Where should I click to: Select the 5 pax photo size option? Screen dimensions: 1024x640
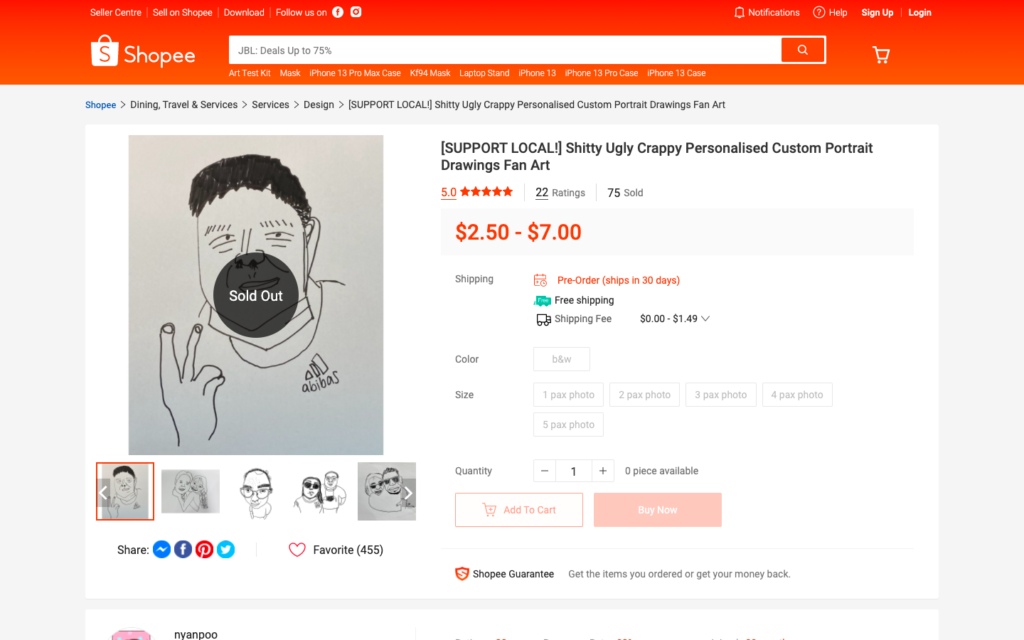[568, 424]
